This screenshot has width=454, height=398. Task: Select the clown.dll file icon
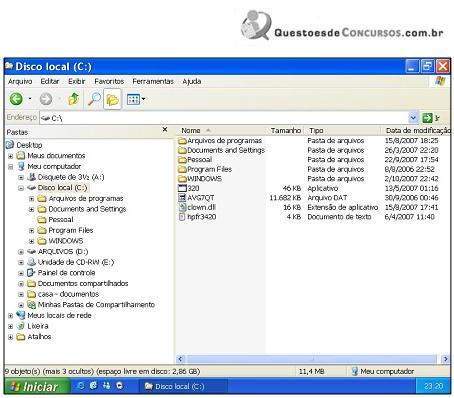(182, 207)
